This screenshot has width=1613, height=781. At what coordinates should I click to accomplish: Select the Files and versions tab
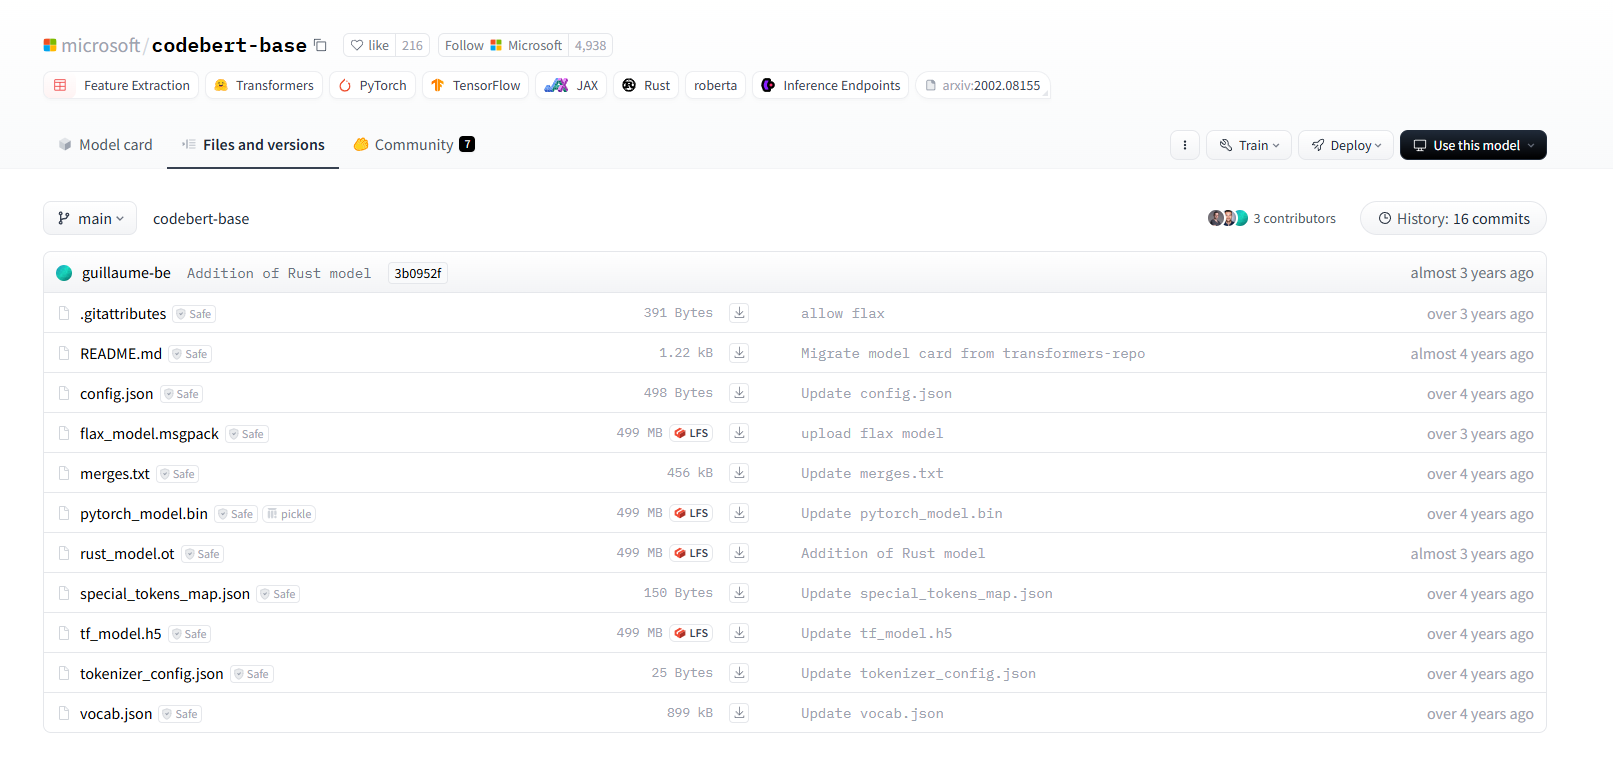[253, 145]
